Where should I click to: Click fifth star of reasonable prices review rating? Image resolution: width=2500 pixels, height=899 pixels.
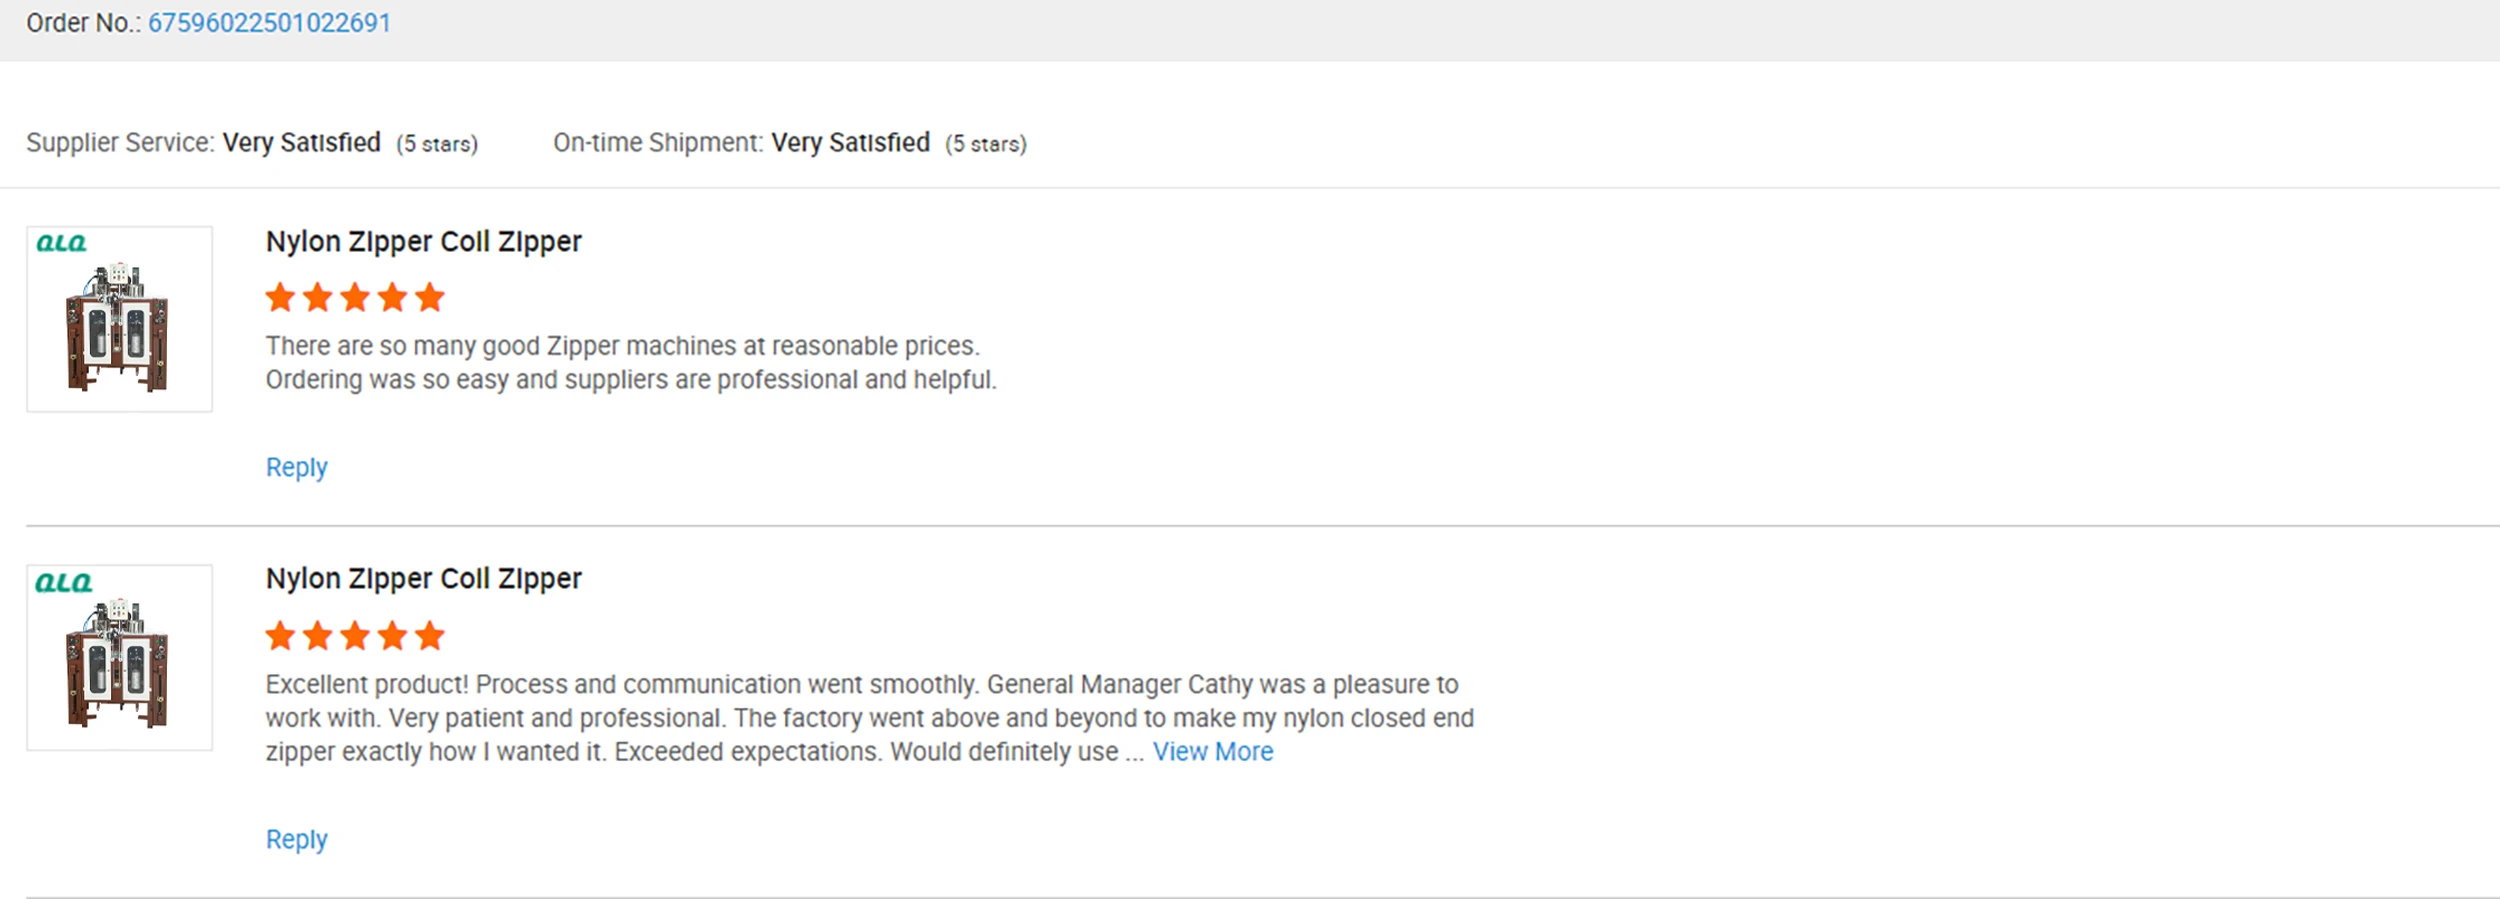[x=430, y=297]
